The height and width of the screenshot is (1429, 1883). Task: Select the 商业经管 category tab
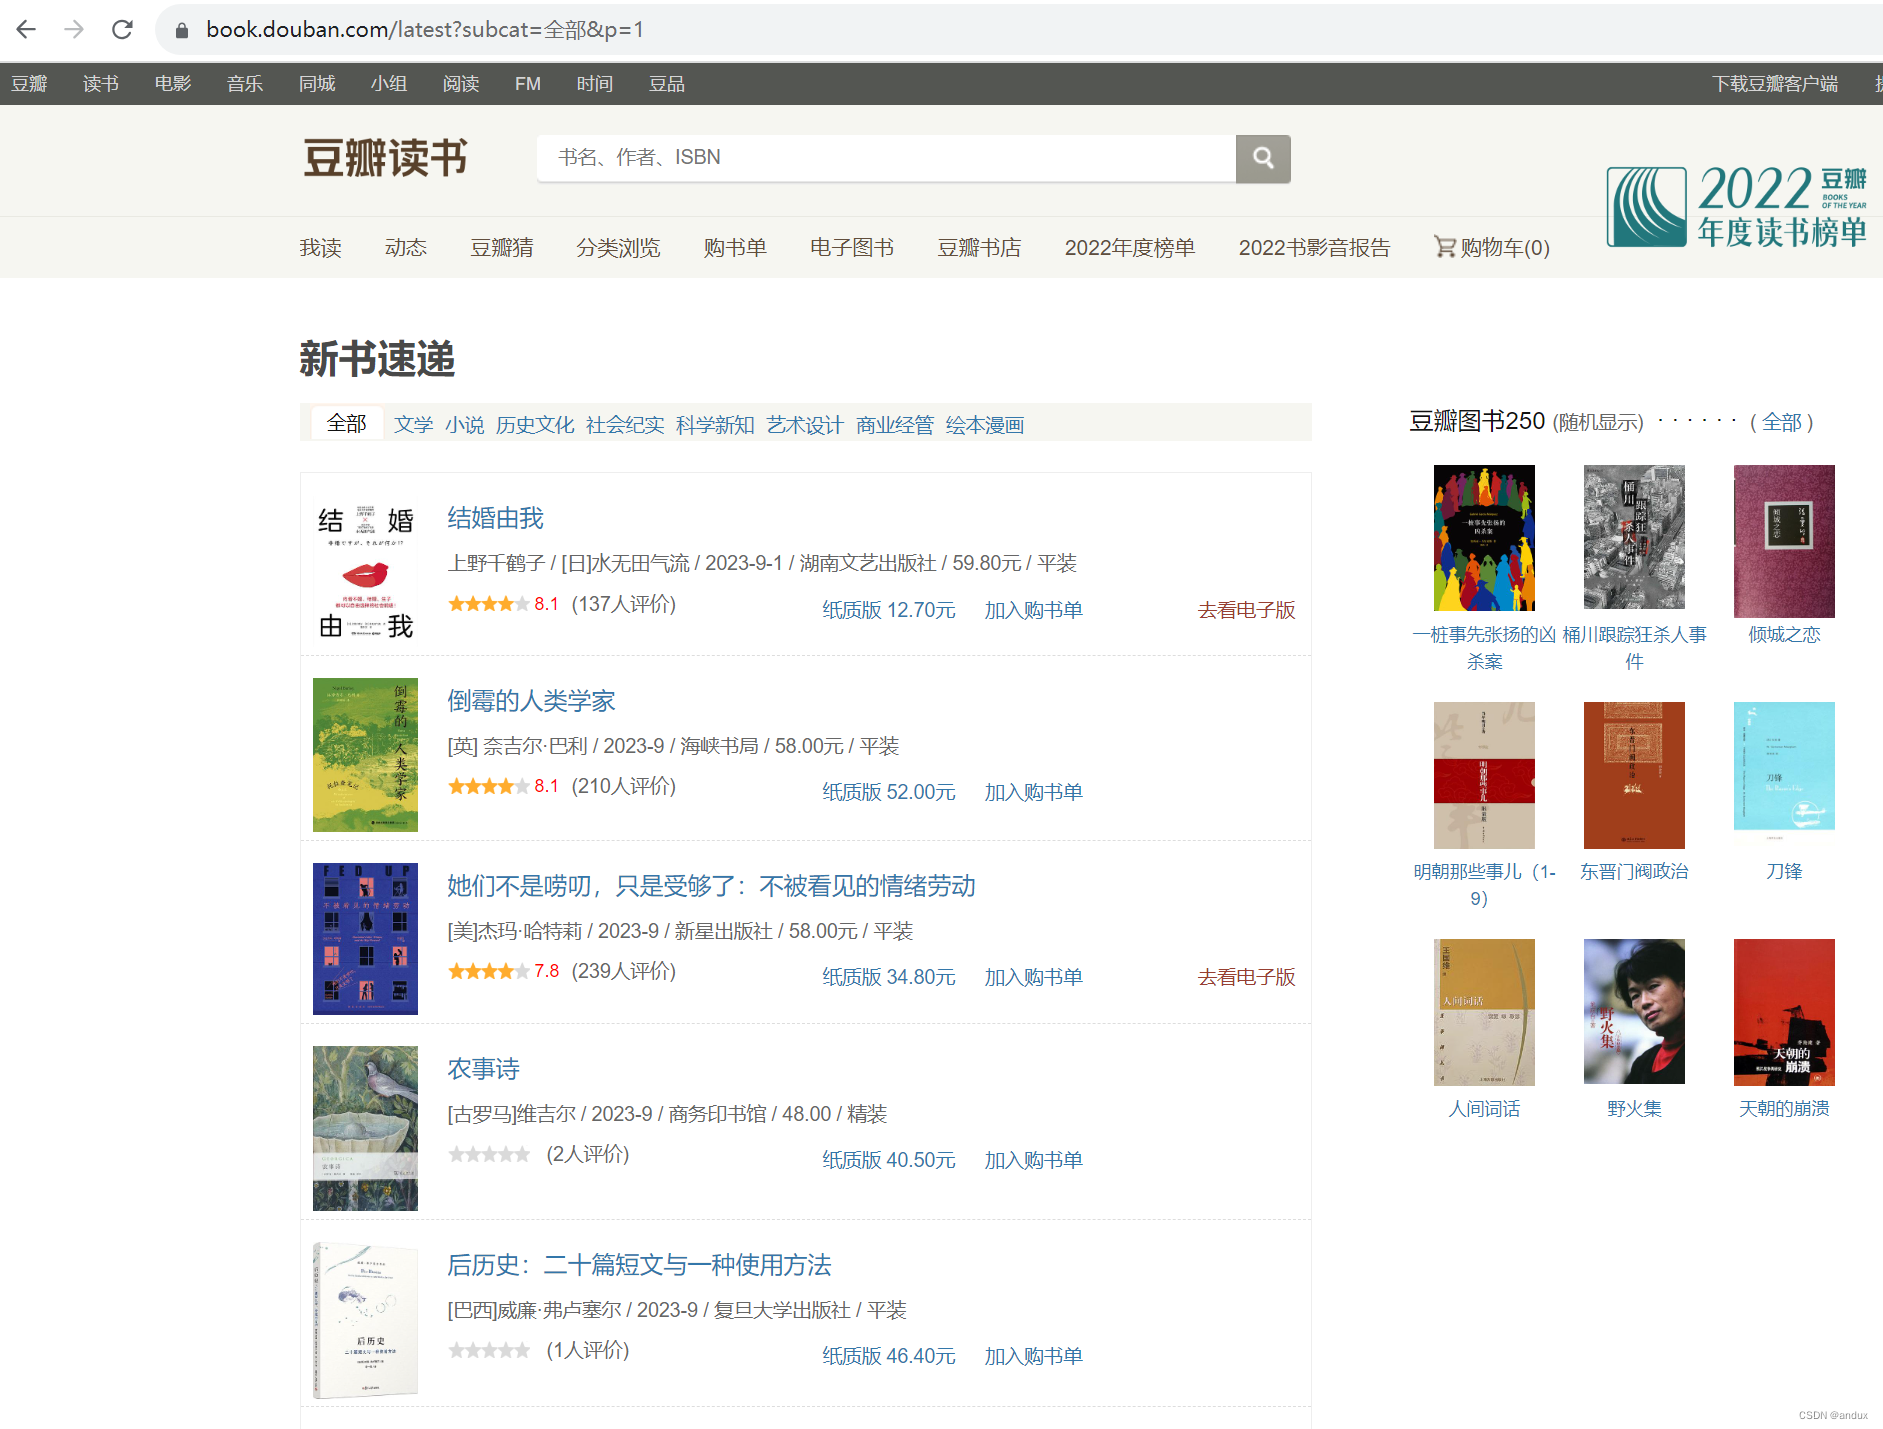(x=895, y=425)
